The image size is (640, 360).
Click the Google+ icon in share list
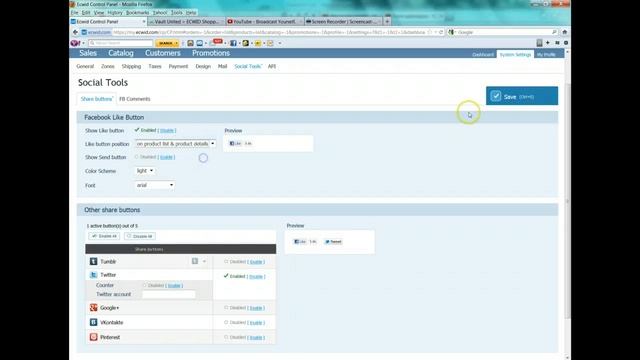tap(93, 307)
